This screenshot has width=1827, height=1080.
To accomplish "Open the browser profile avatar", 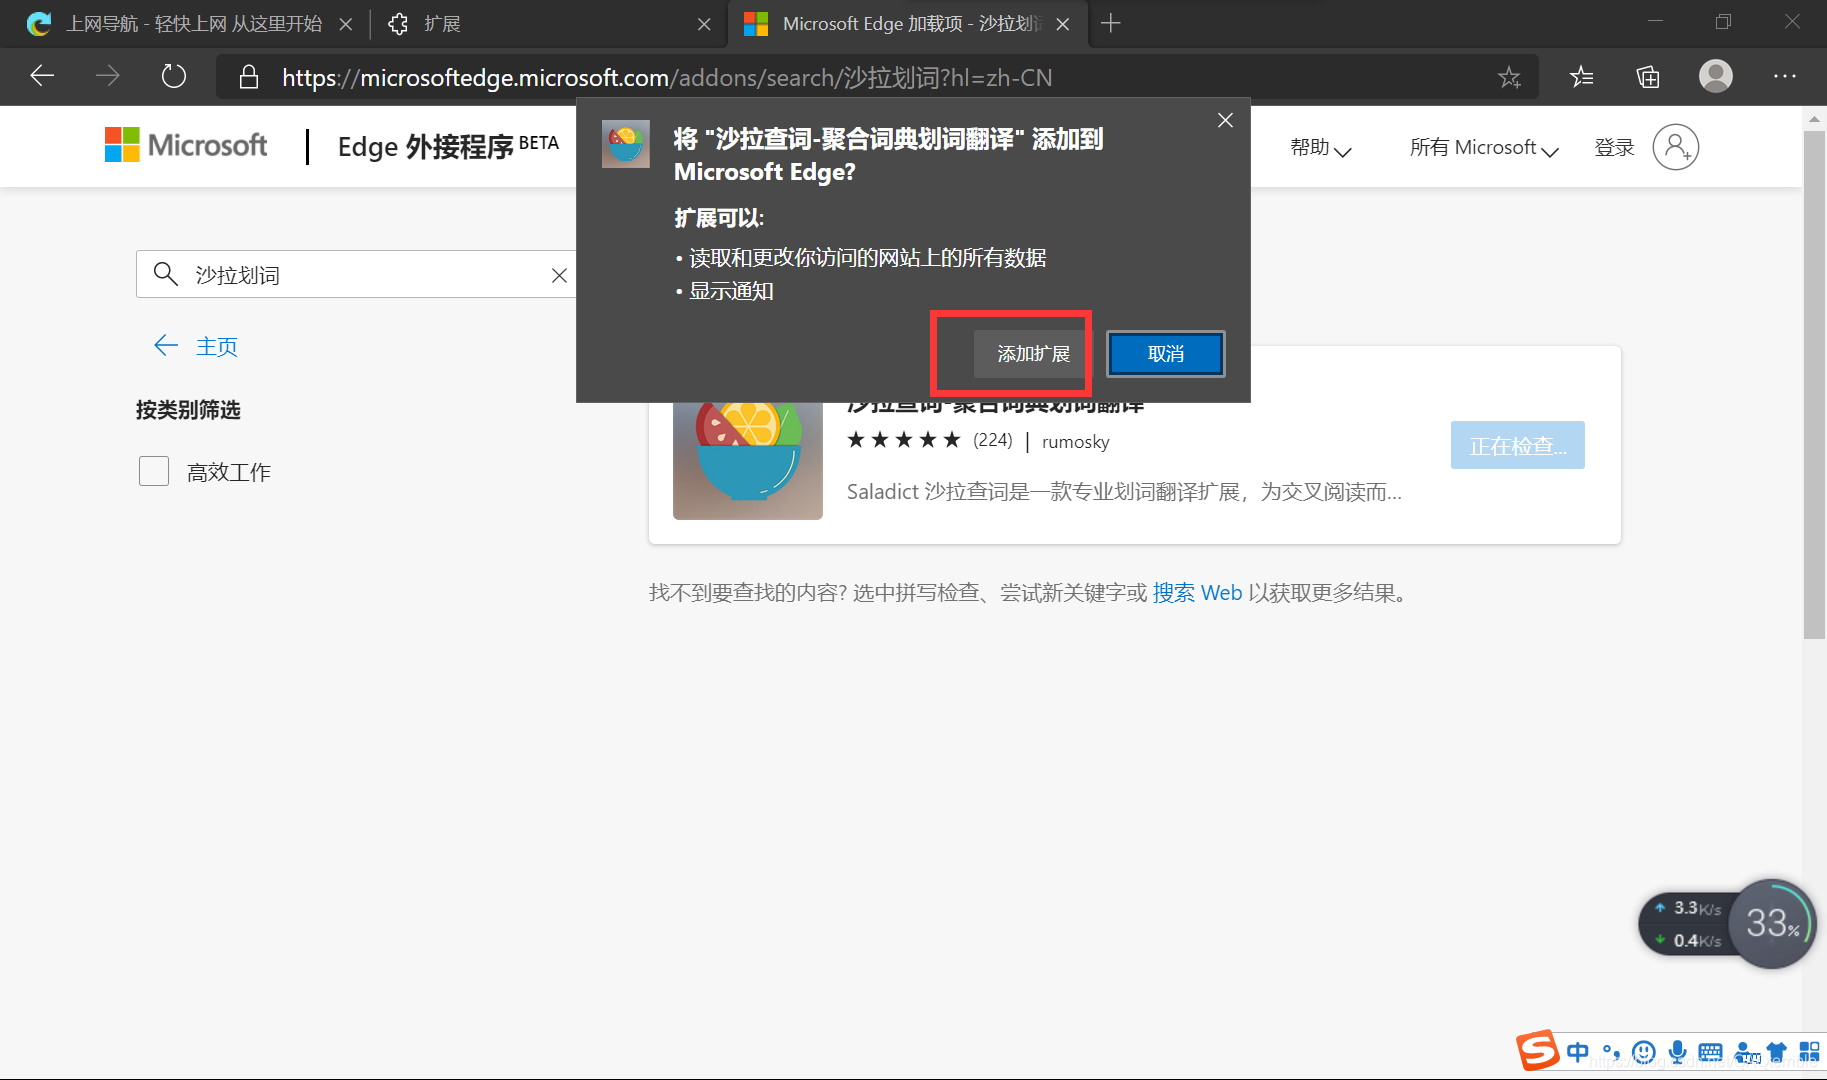I will pos(1716,76).
